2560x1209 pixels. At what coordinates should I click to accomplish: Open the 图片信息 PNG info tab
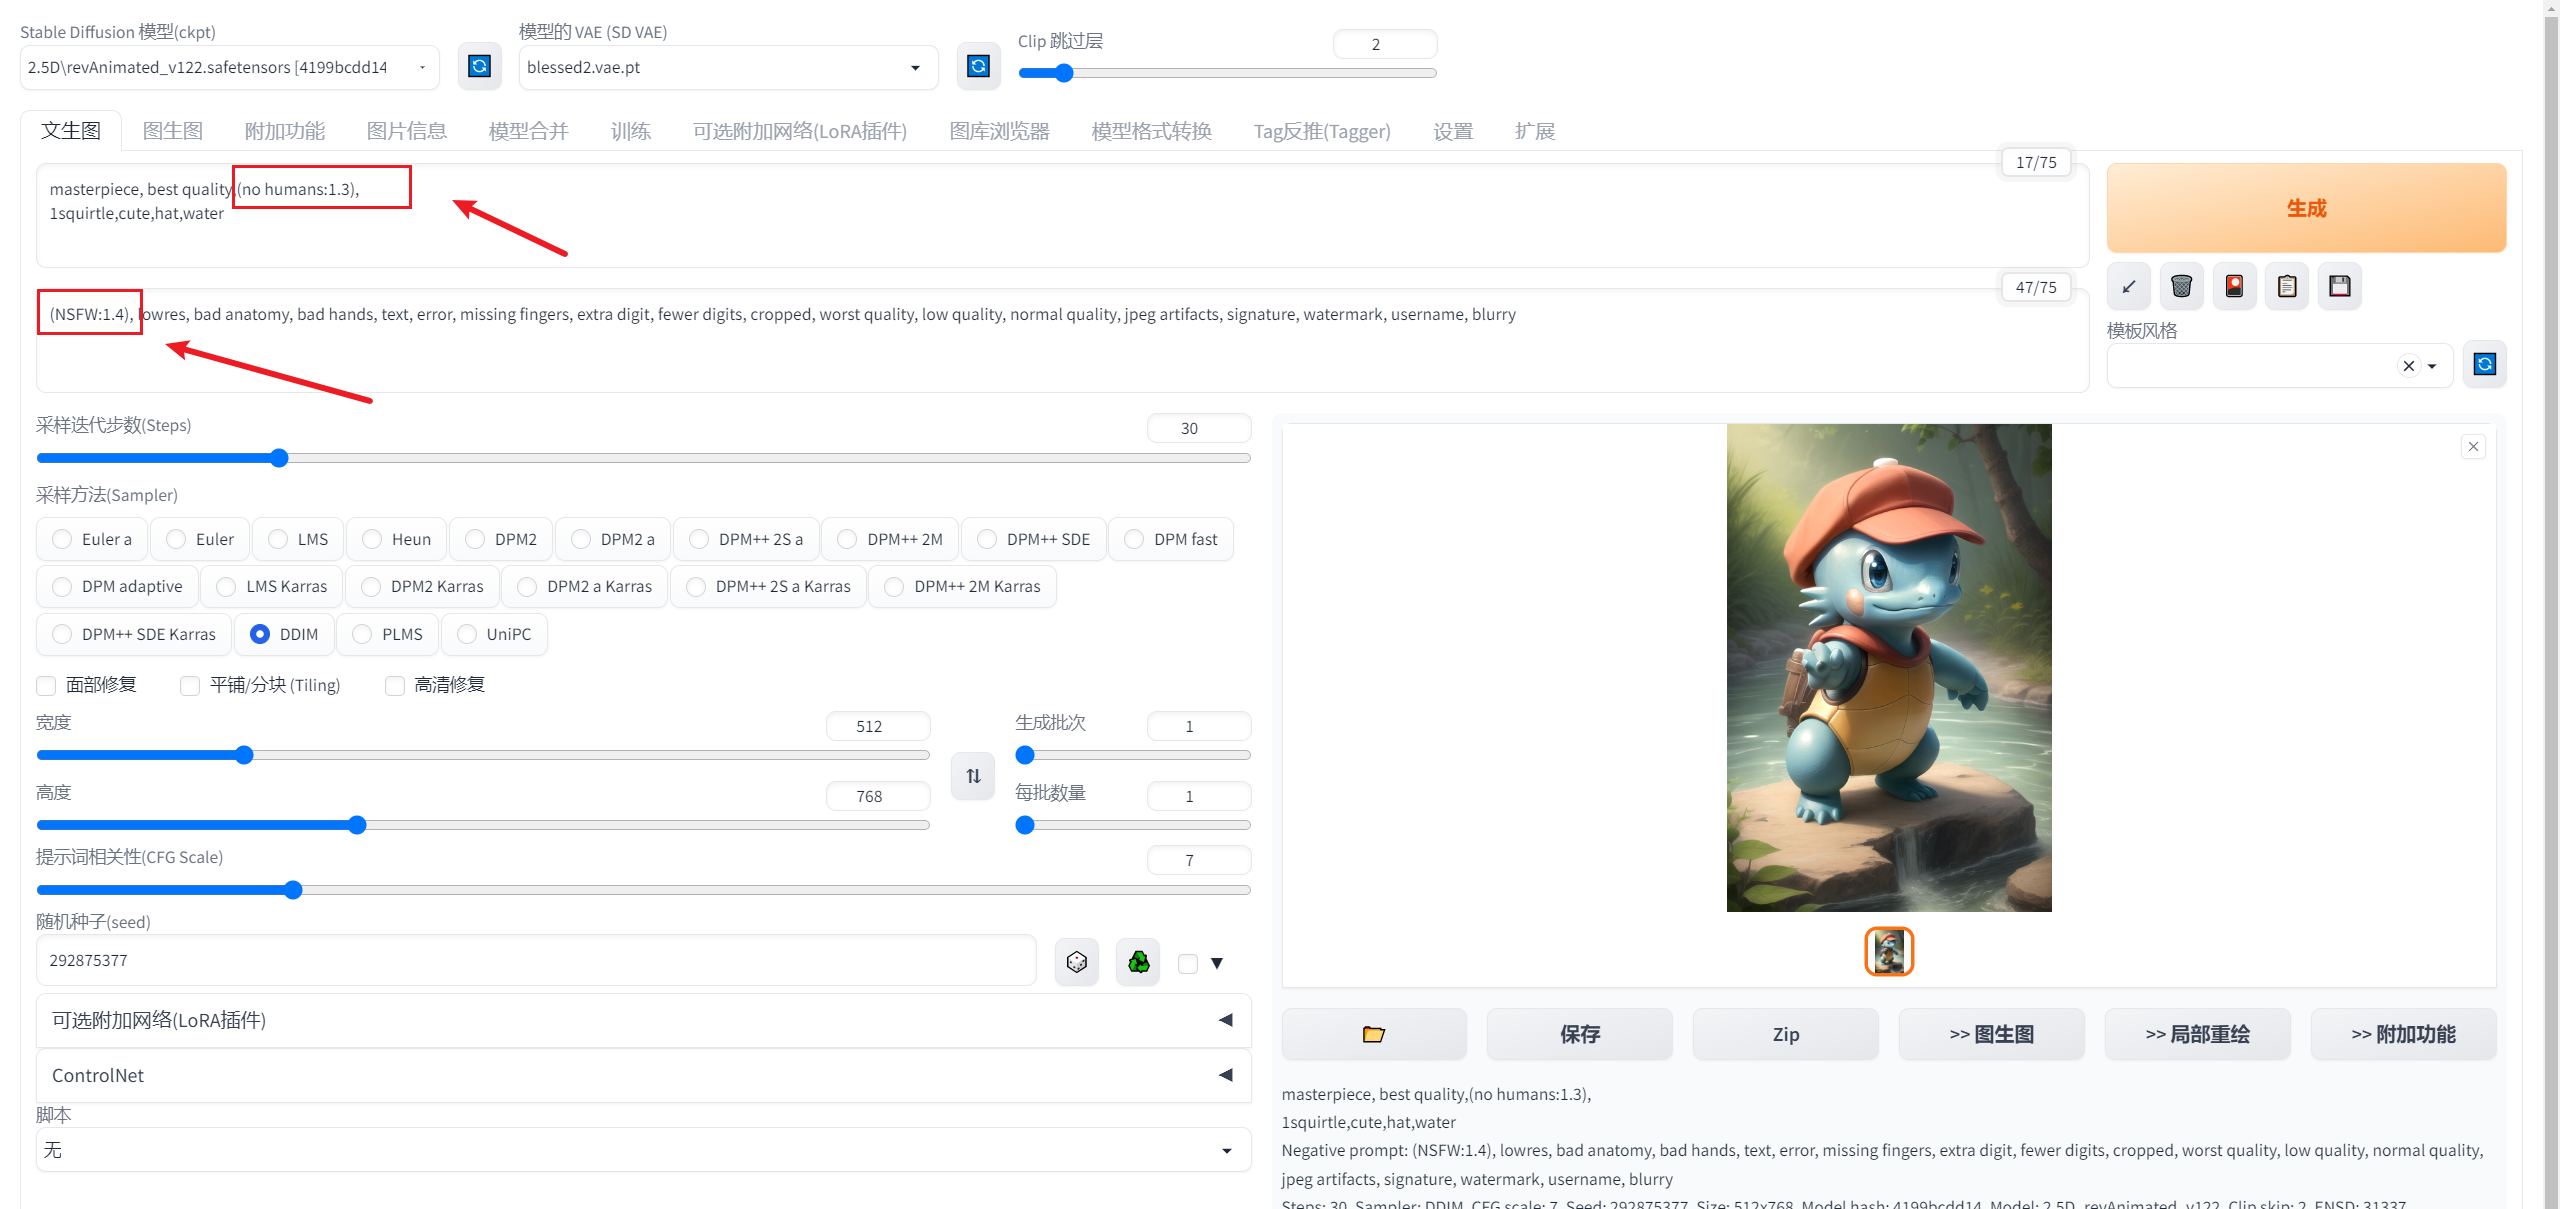(407, 131)
